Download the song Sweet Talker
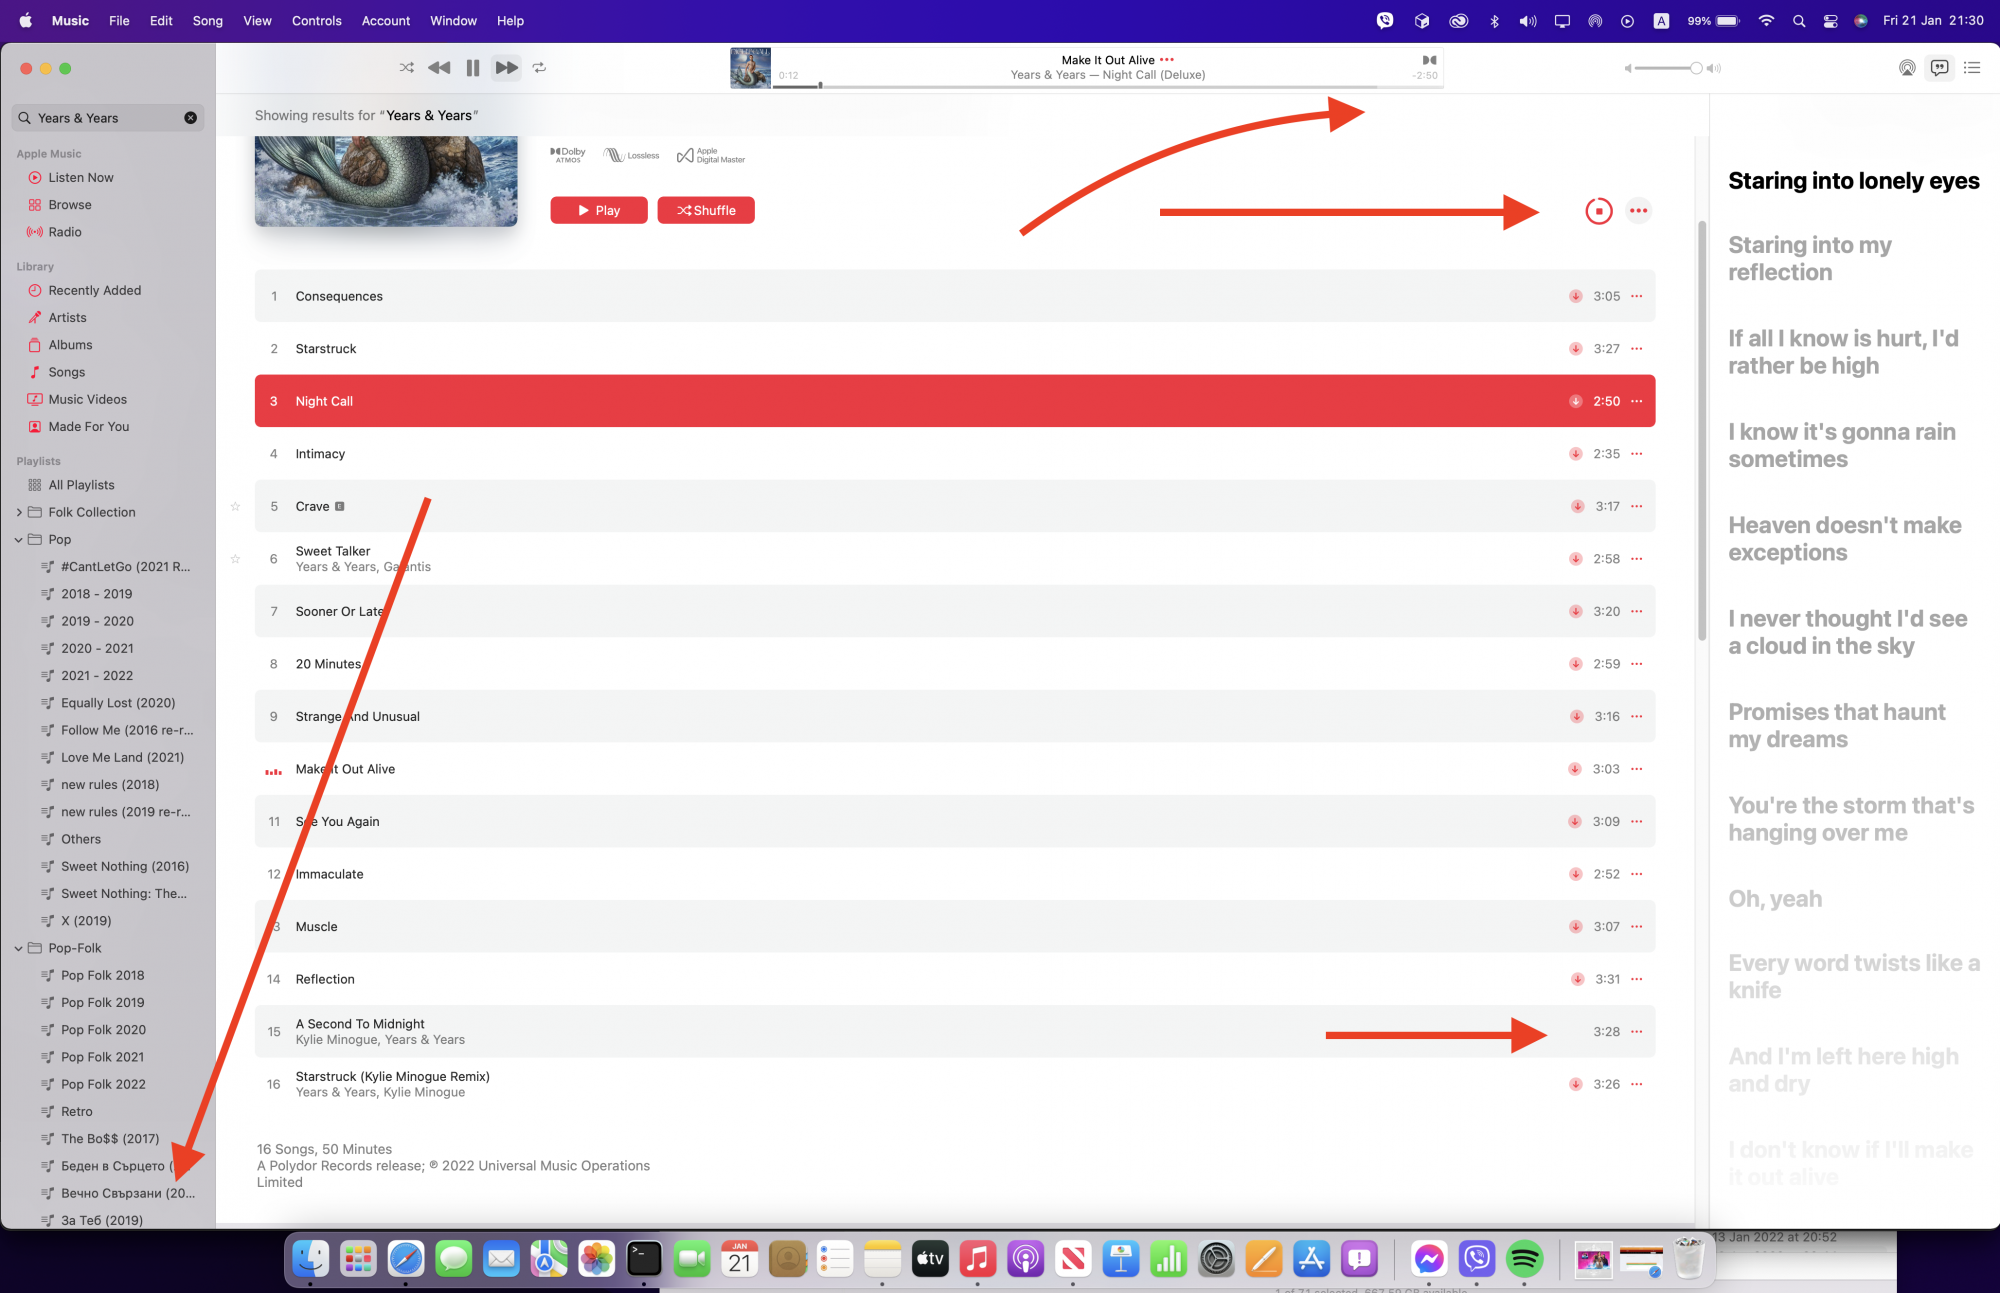The width and height of the screenshot is (2000, 1293). point(1575,559)
